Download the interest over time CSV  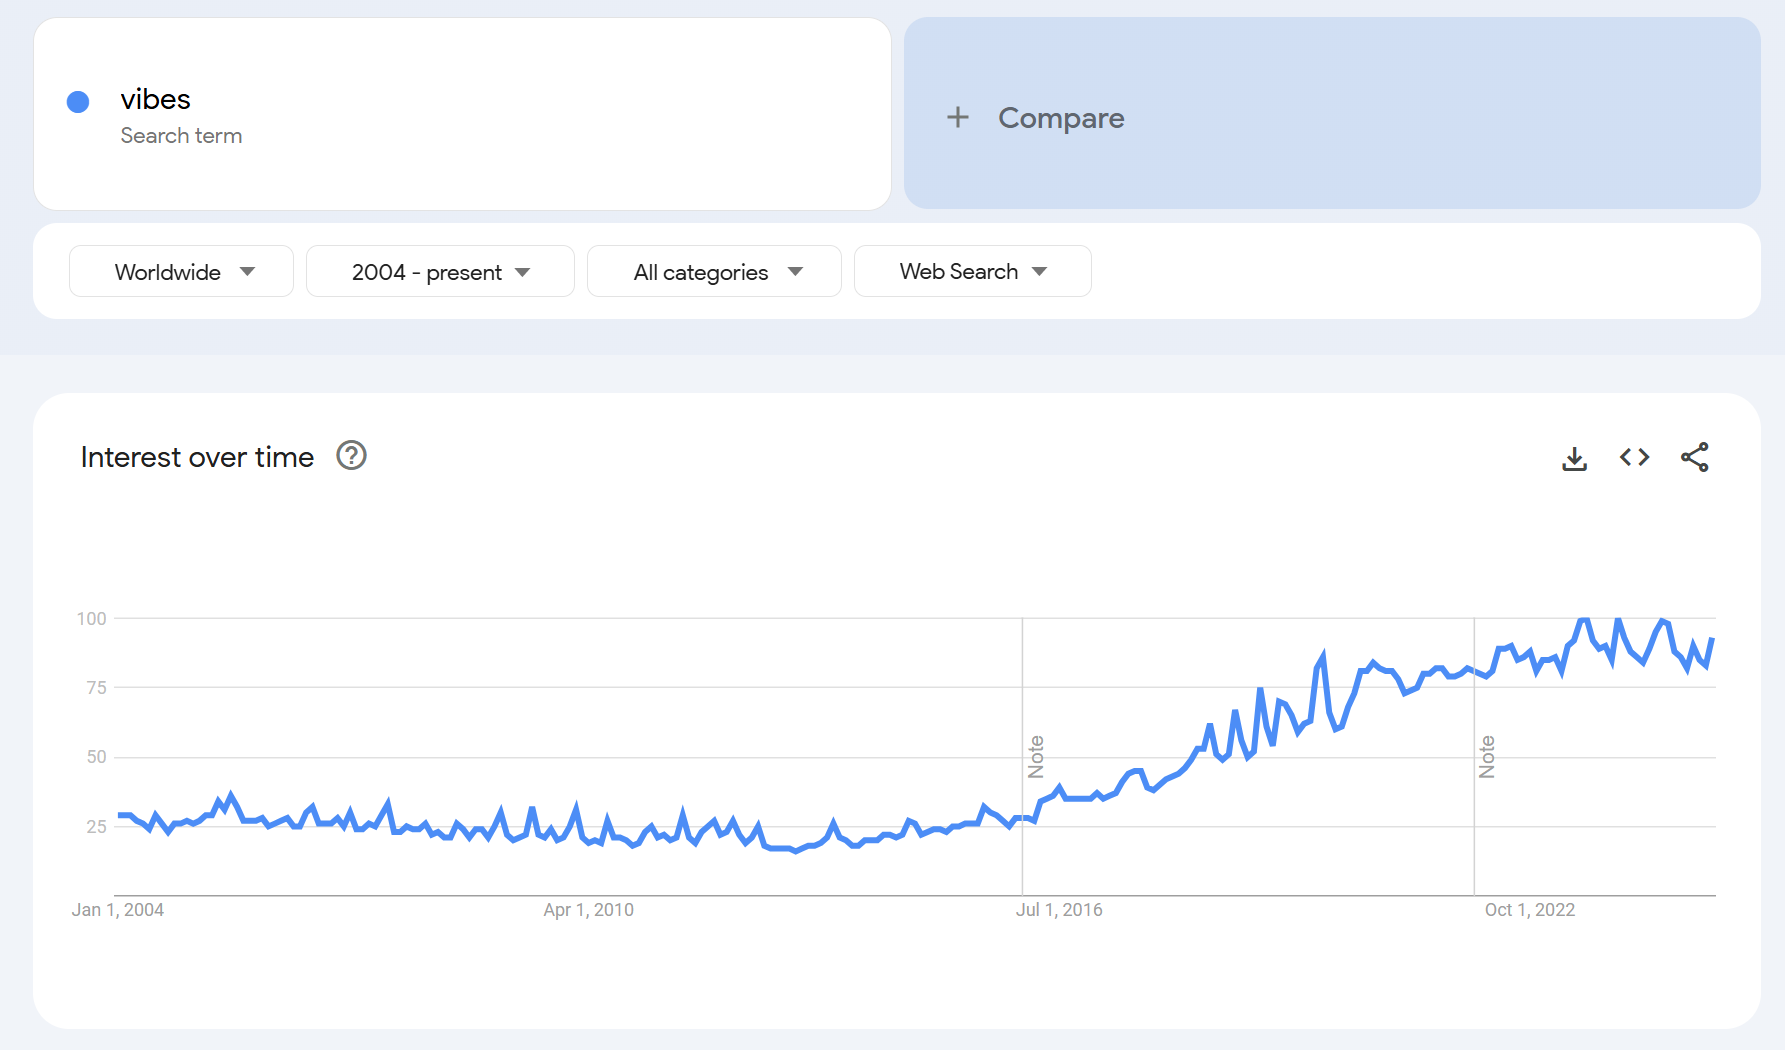click(x=1574, y=458)
